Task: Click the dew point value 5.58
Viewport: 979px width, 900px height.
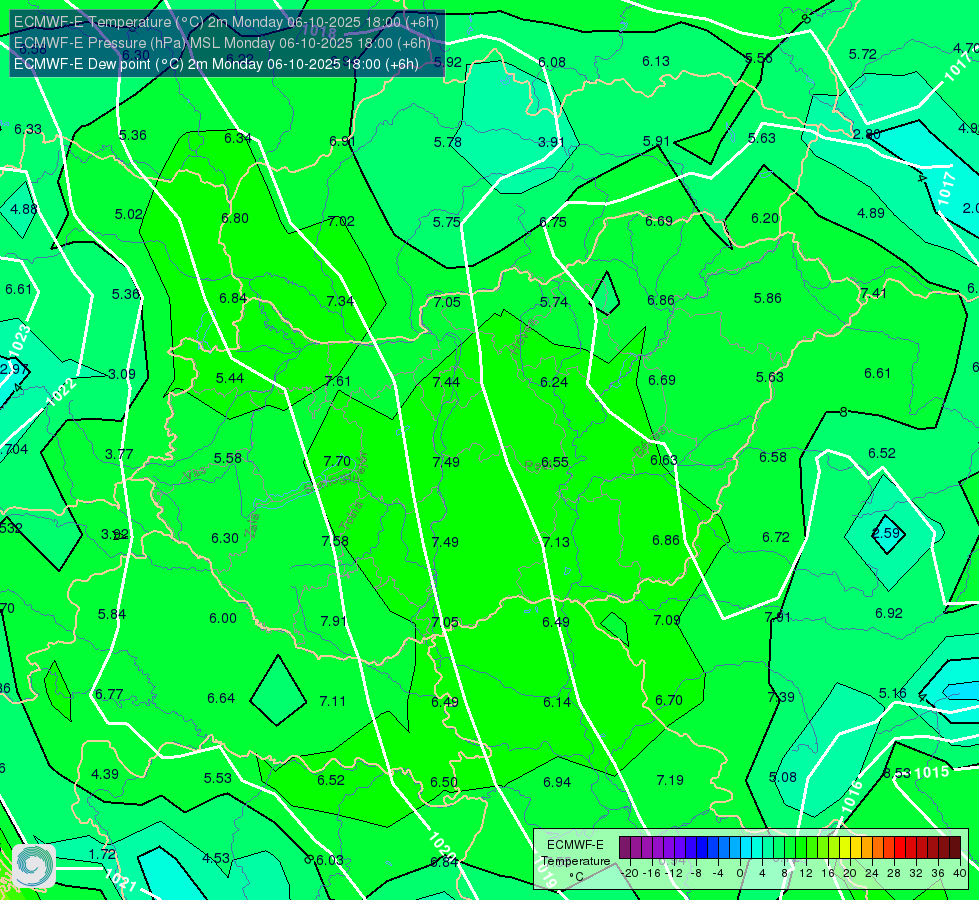Action: point(227,458)
